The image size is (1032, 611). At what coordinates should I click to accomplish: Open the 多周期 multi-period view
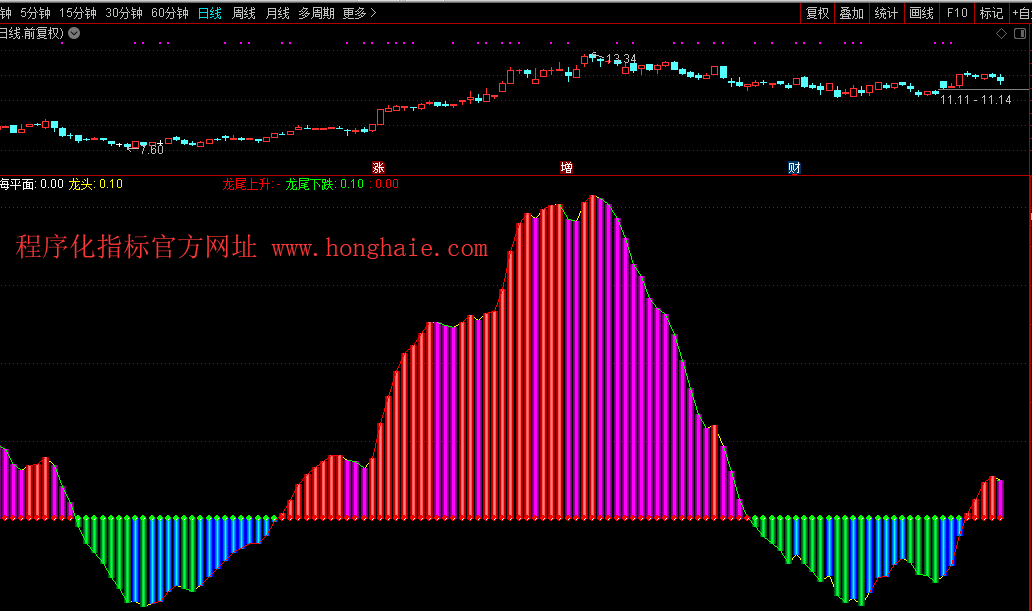tap(316, 13)
